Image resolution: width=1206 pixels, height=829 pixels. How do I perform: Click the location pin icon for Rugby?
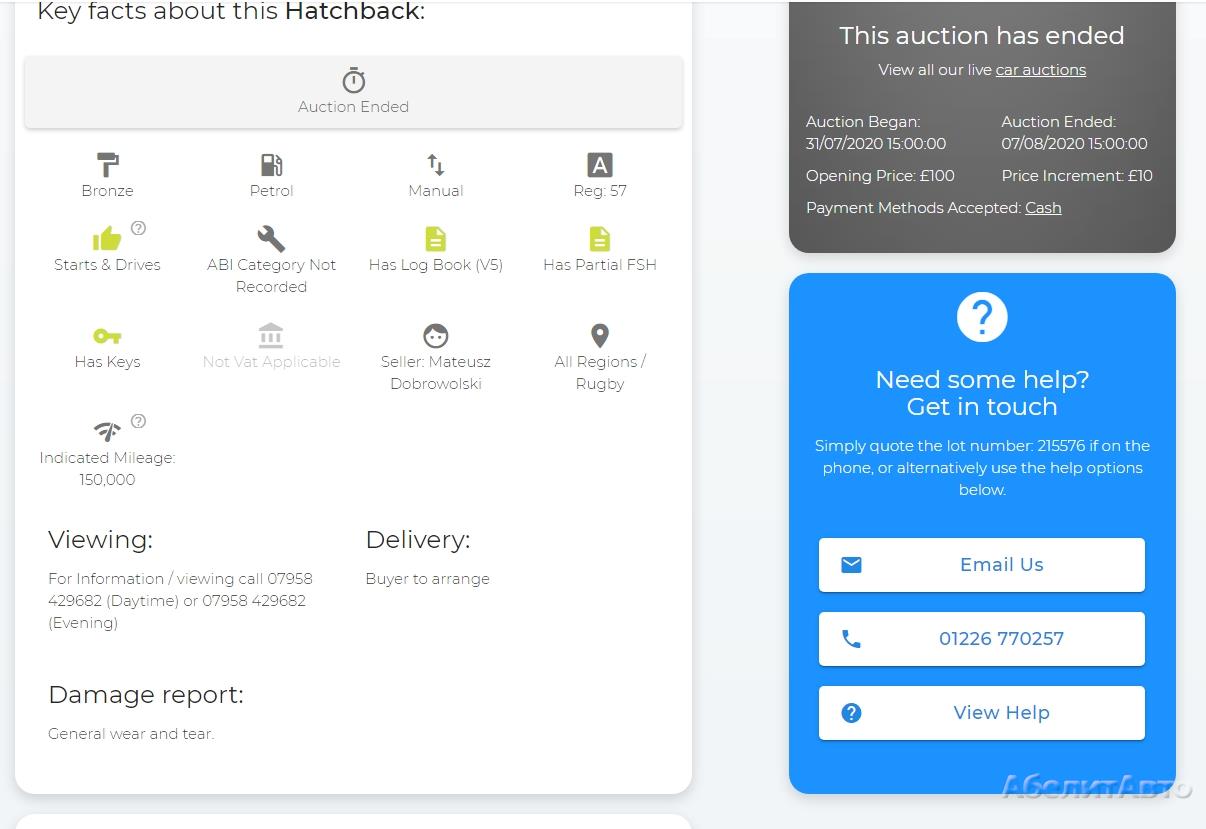[599, 335]
